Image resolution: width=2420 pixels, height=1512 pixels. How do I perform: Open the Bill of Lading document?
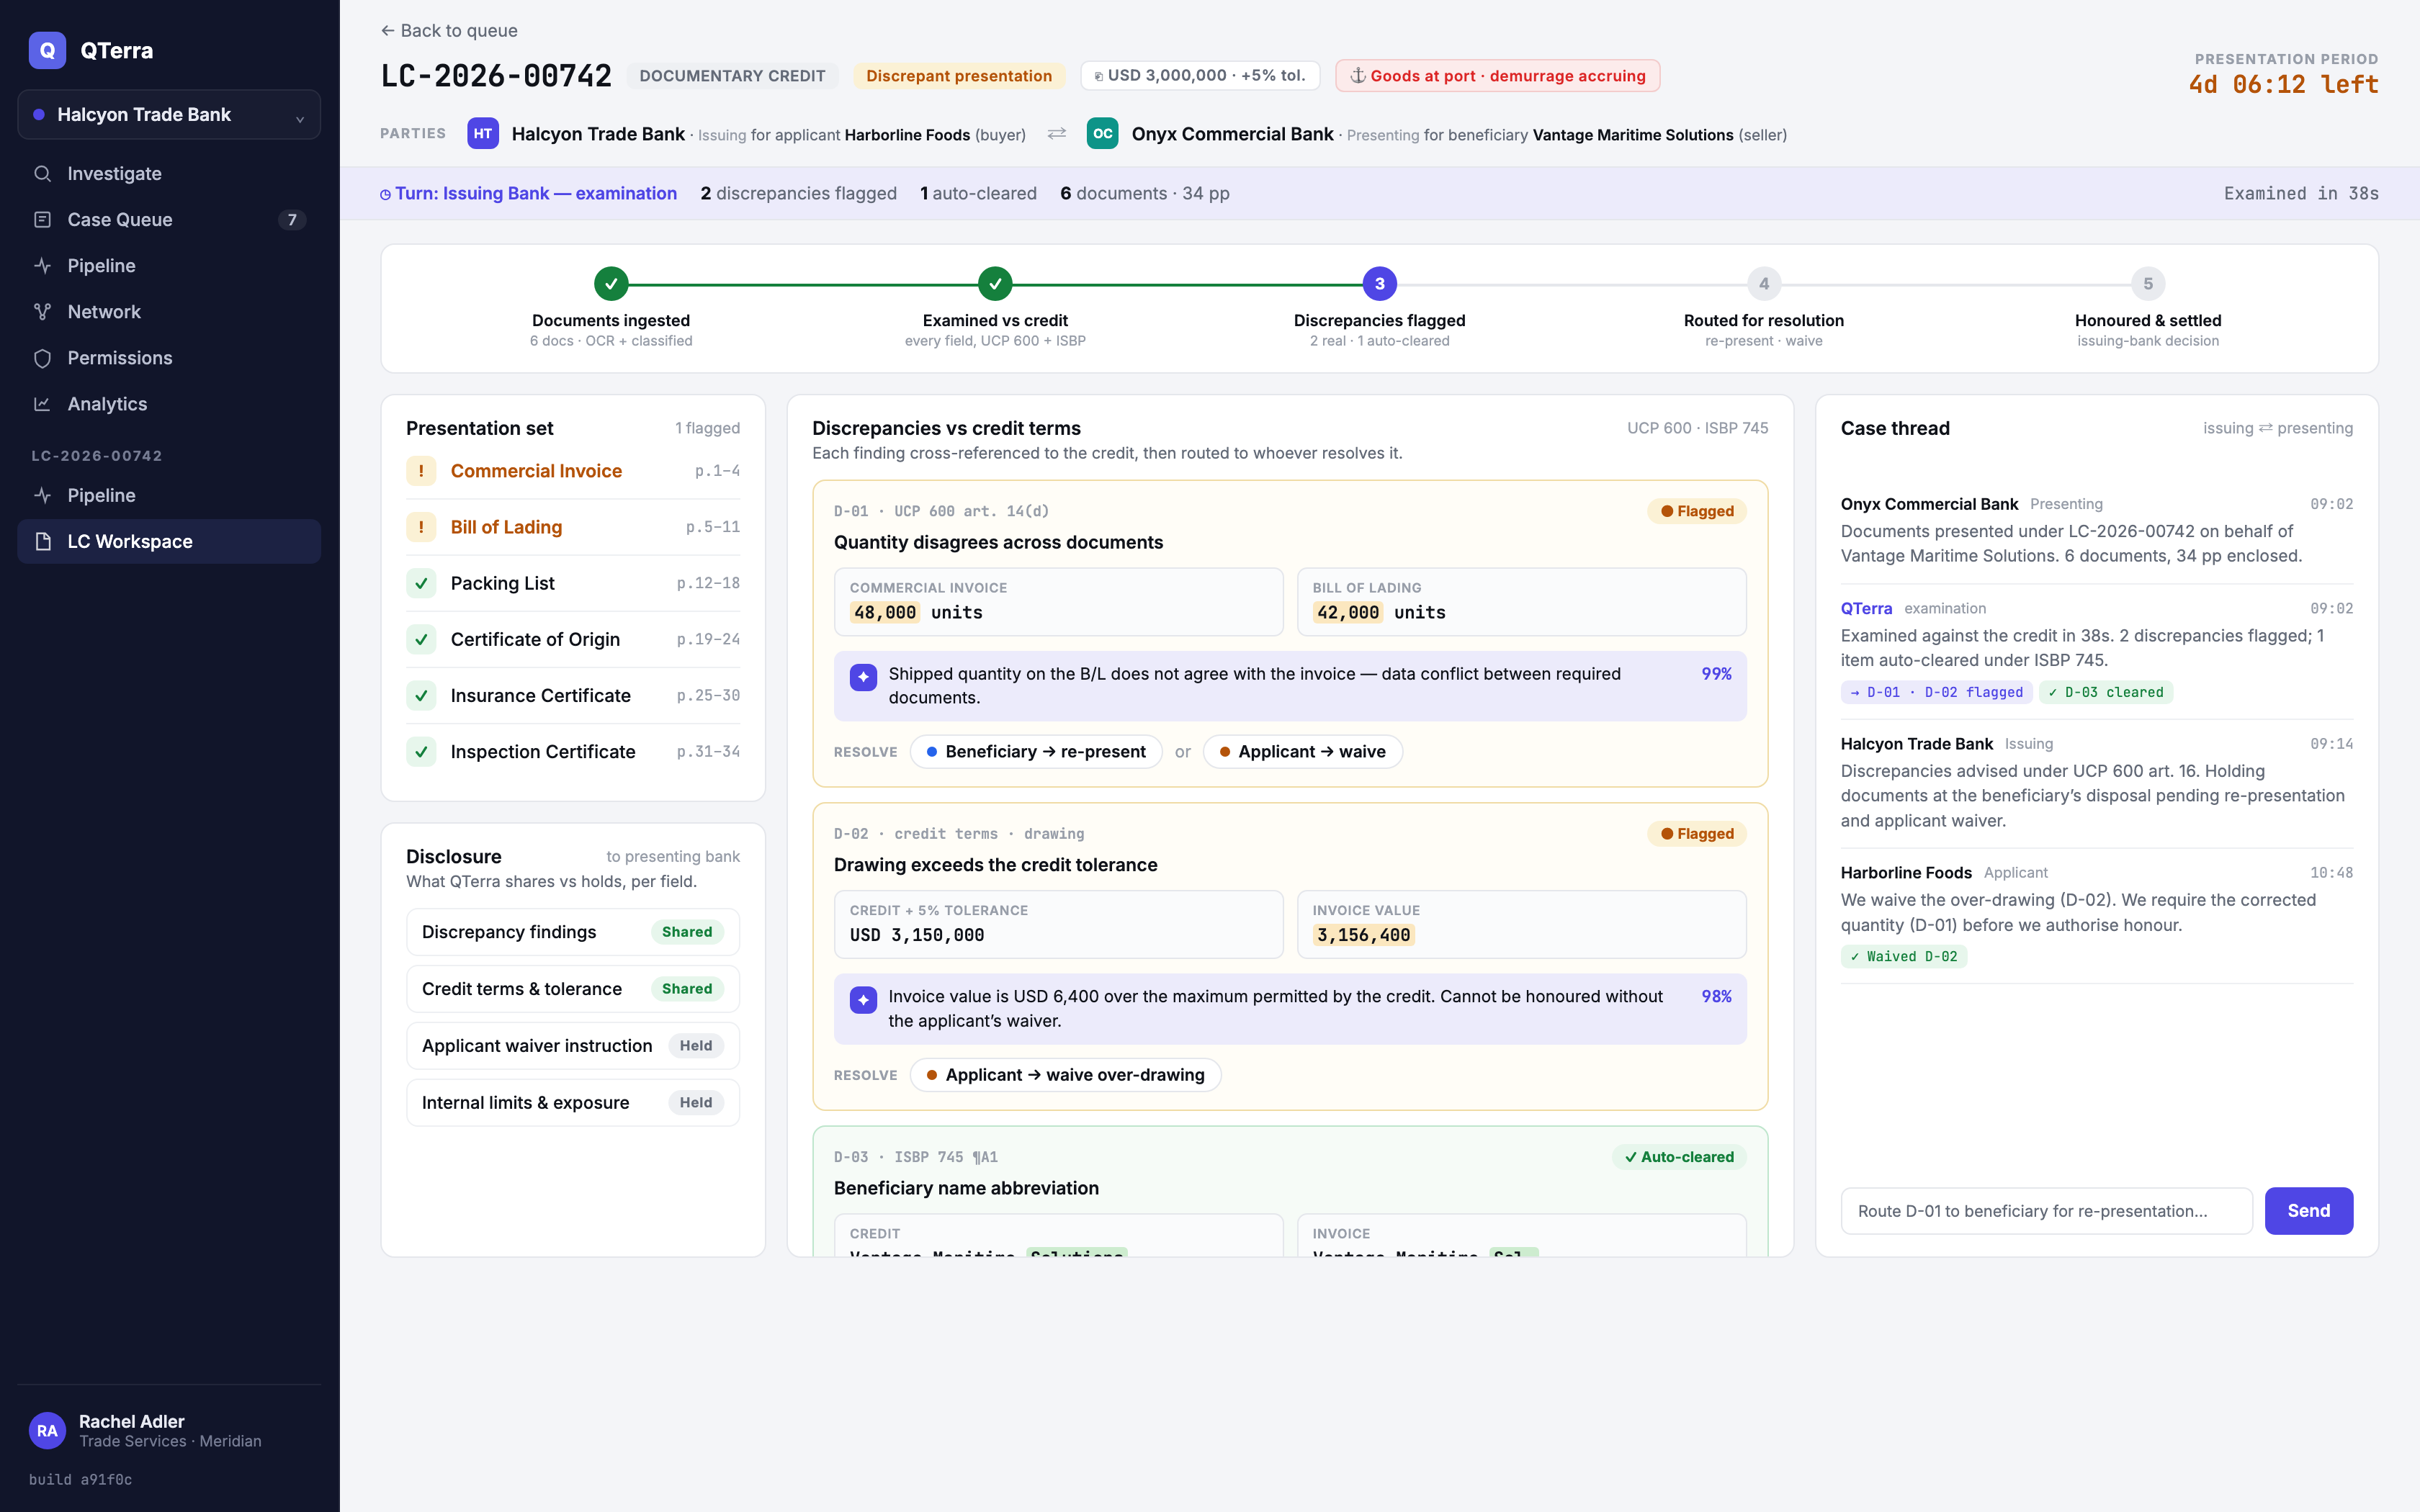coord(573,527)
